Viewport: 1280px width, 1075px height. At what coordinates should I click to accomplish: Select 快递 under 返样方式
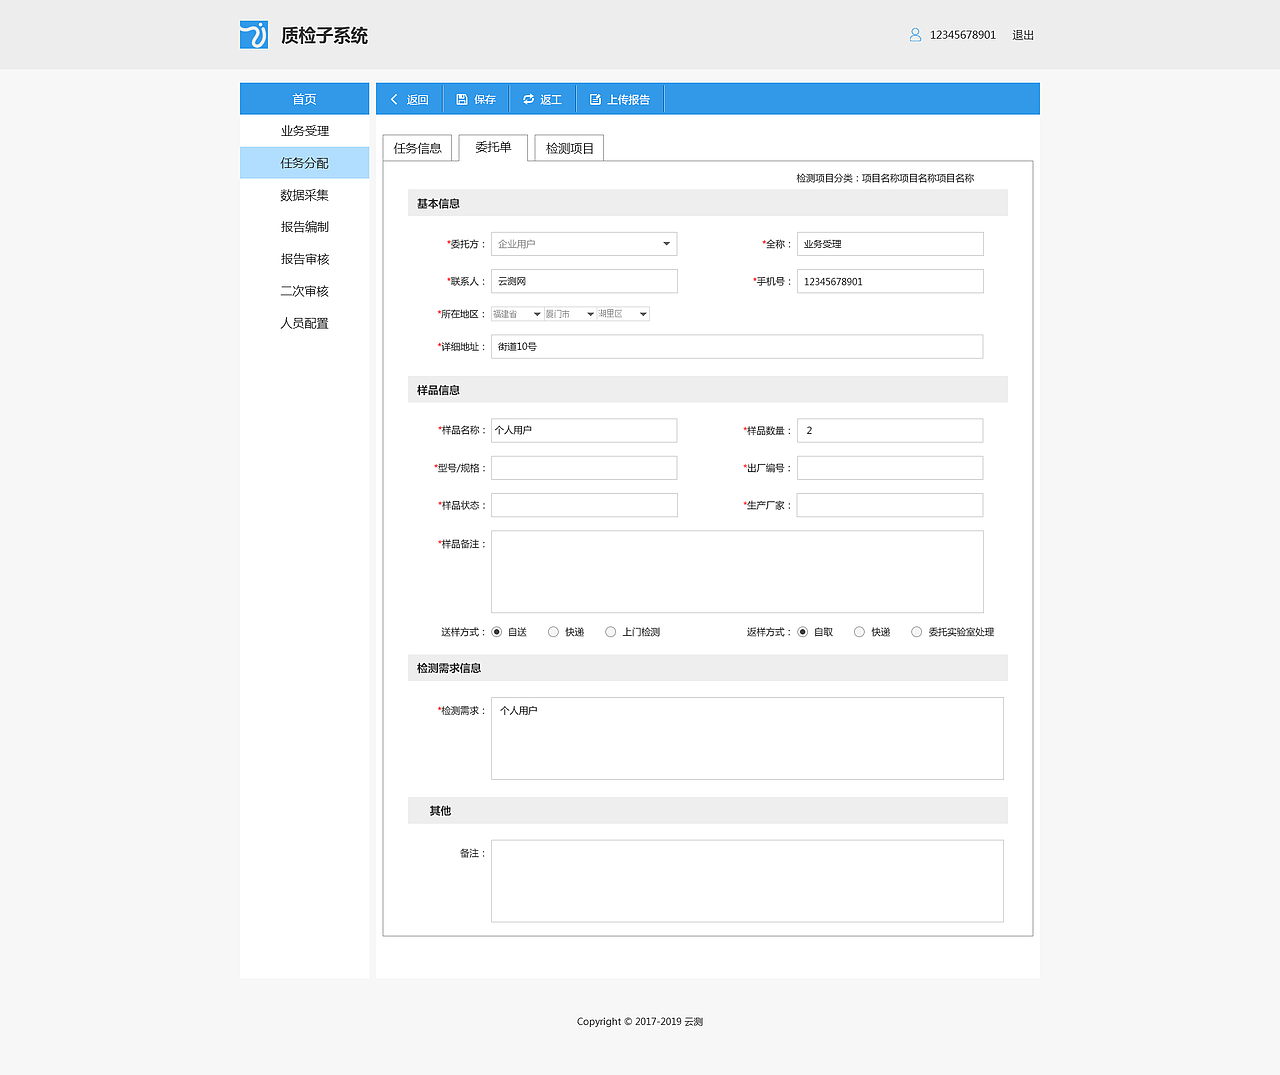point(859,632)
